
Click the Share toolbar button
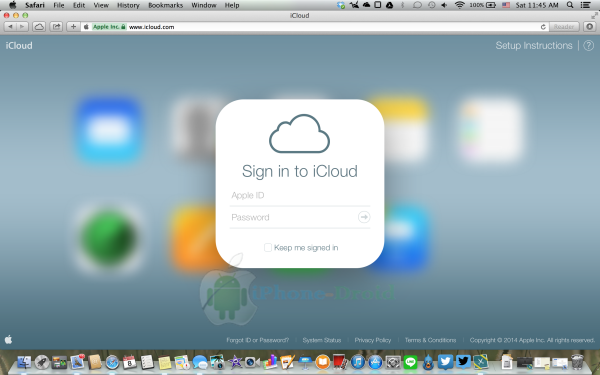click(x=57, y=27)
